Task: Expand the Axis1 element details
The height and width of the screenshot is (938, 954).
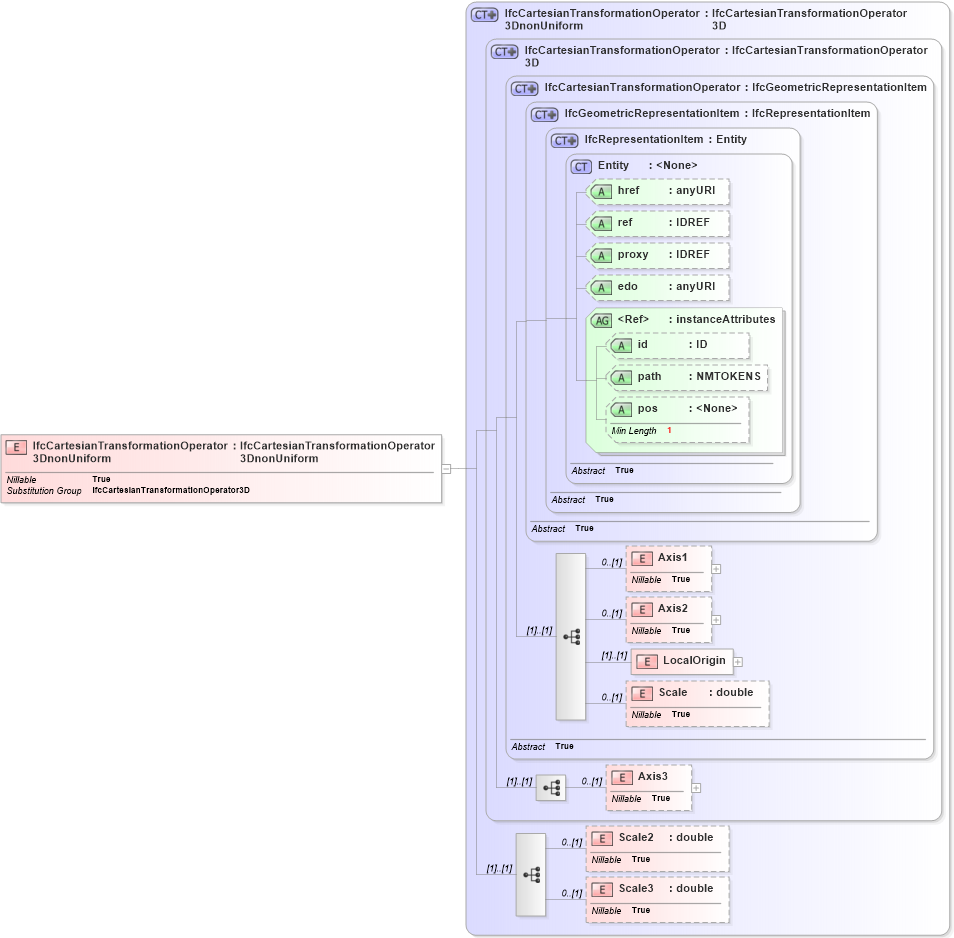Action: (x=714, y=568)
